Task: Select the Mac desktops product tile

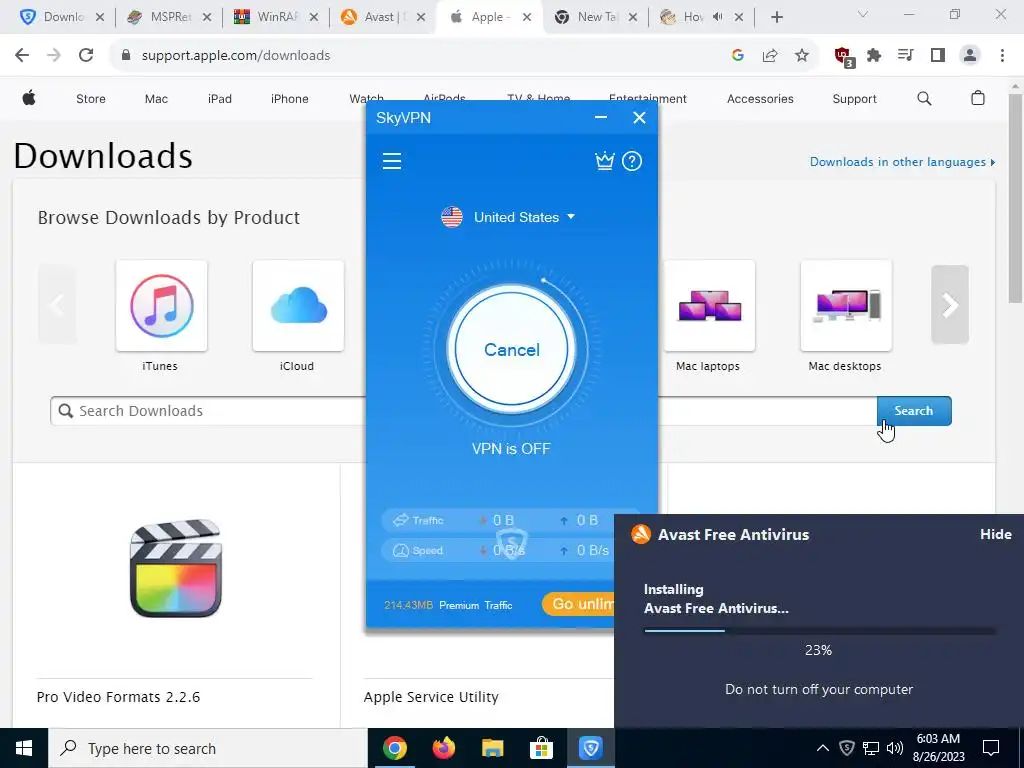Action: point(846,306)
